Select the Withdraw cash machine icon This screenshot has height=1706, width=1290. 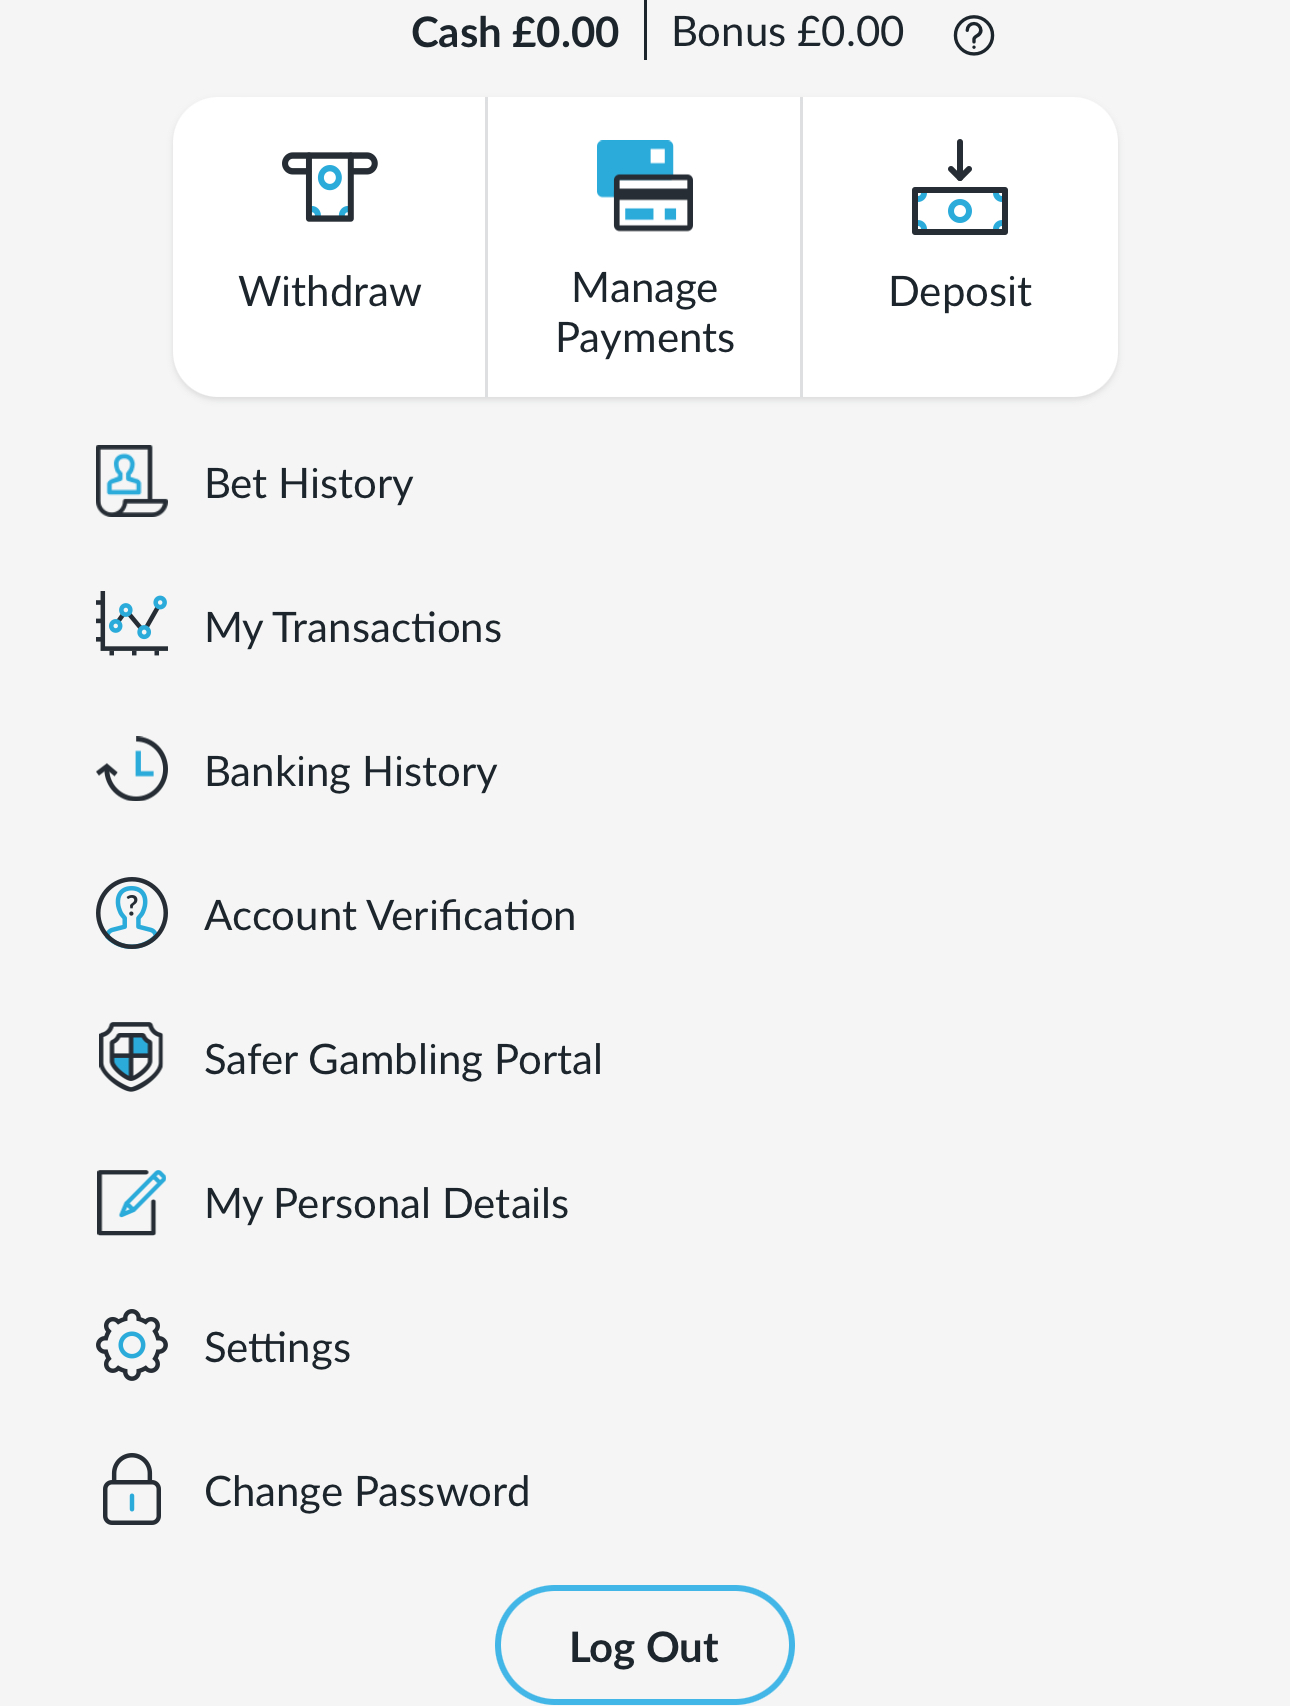click(330, 187)
